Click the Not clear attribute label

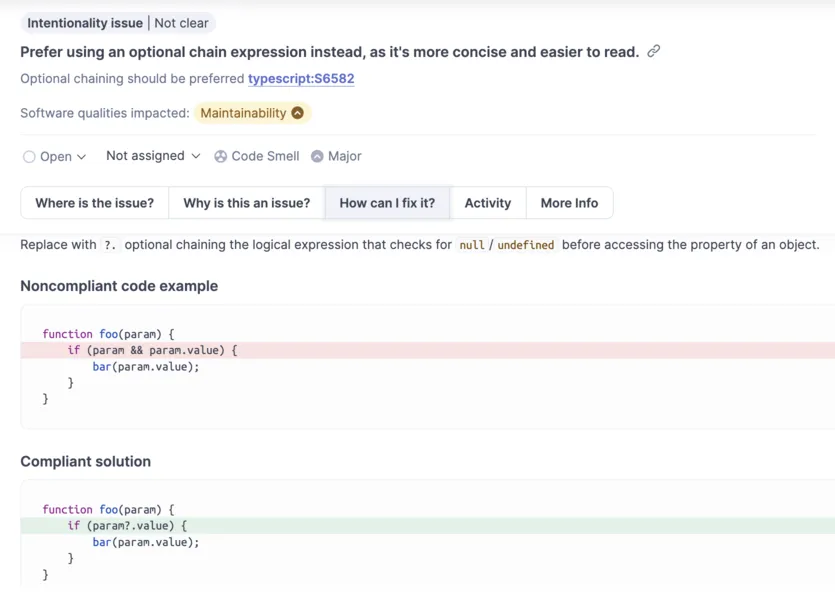coord(181,23)
